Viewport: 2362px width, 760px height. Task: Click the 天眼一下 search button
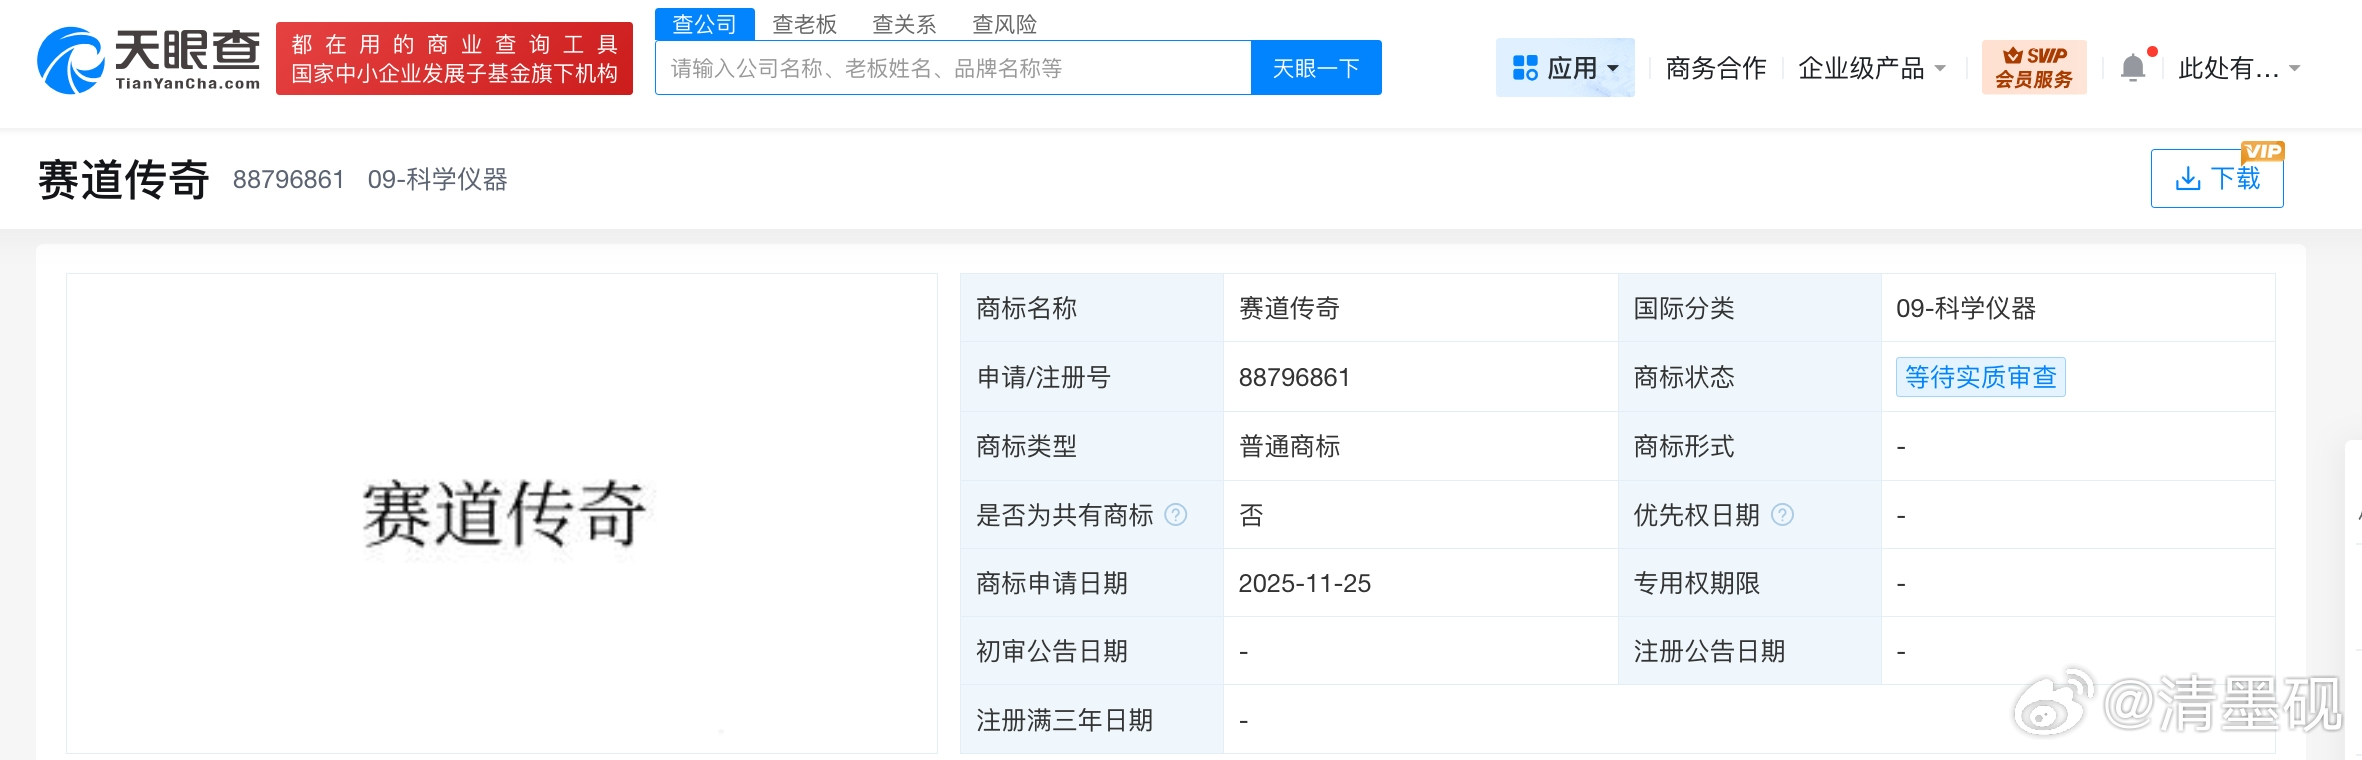[1316, 68]
